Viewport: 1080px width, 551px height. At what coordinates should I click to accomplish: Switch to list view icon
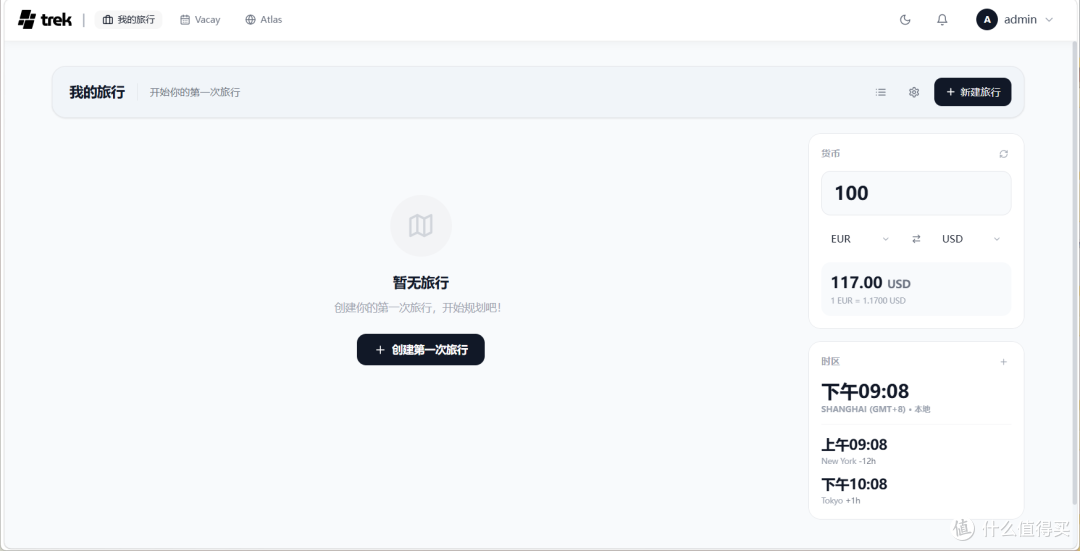[880, 92]
